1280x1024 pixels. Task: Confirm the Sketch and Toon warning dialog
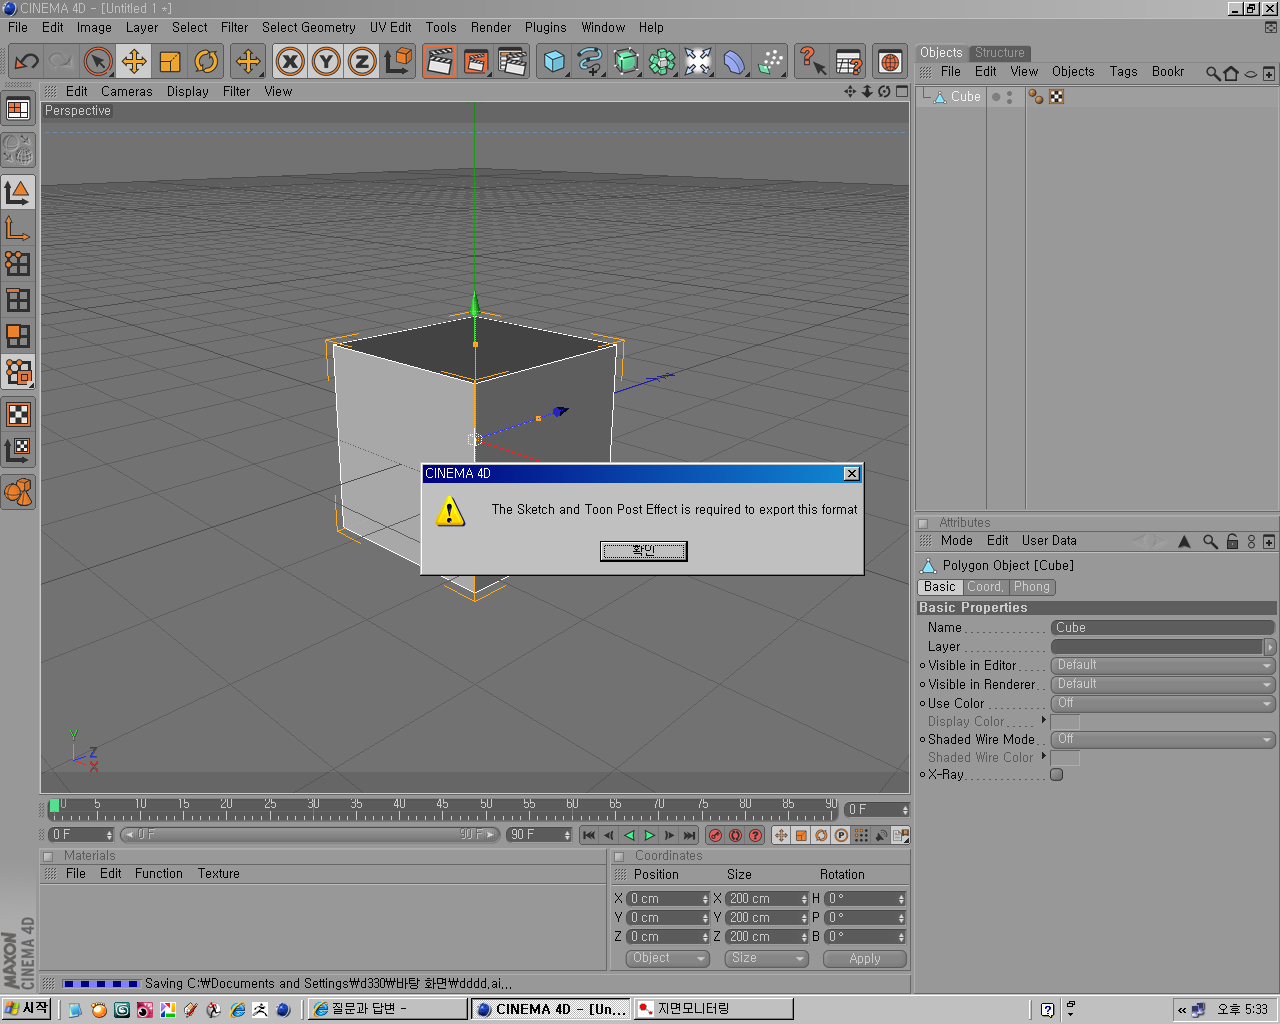(x=643, y=551)
